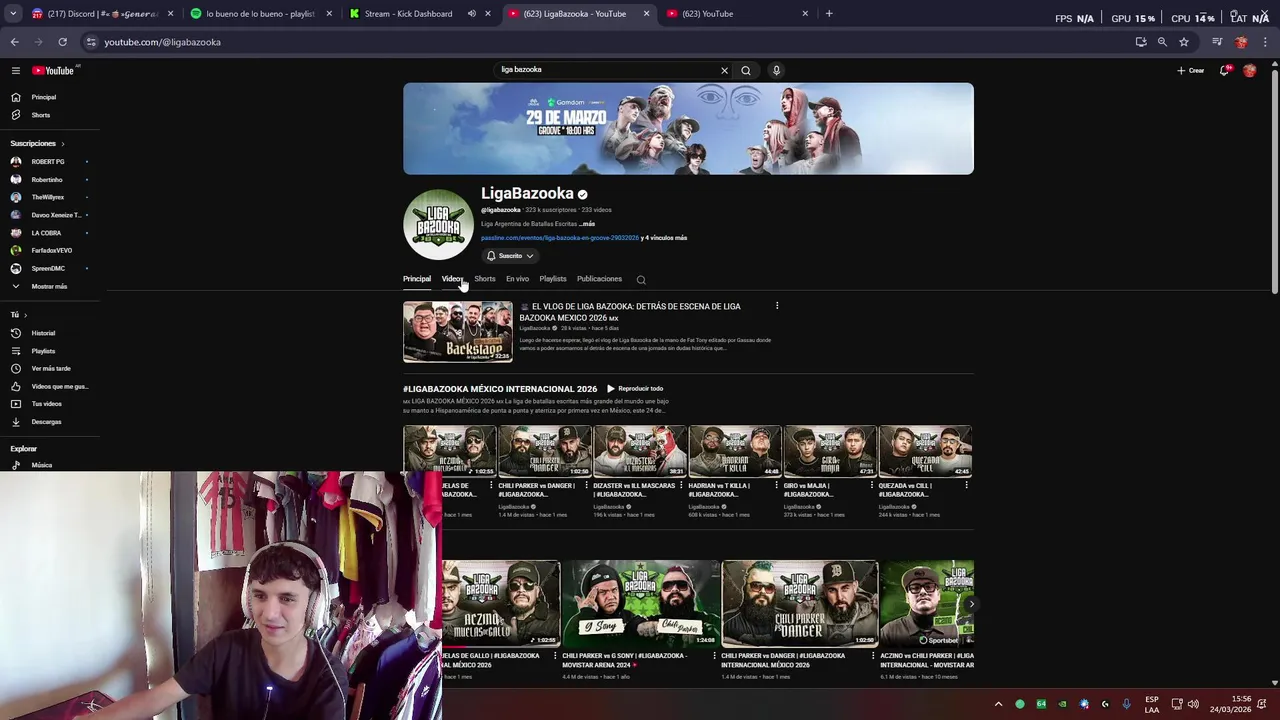Screen dimensions: 1280x720
Task: Clear the search box with X
Action: 724,70
